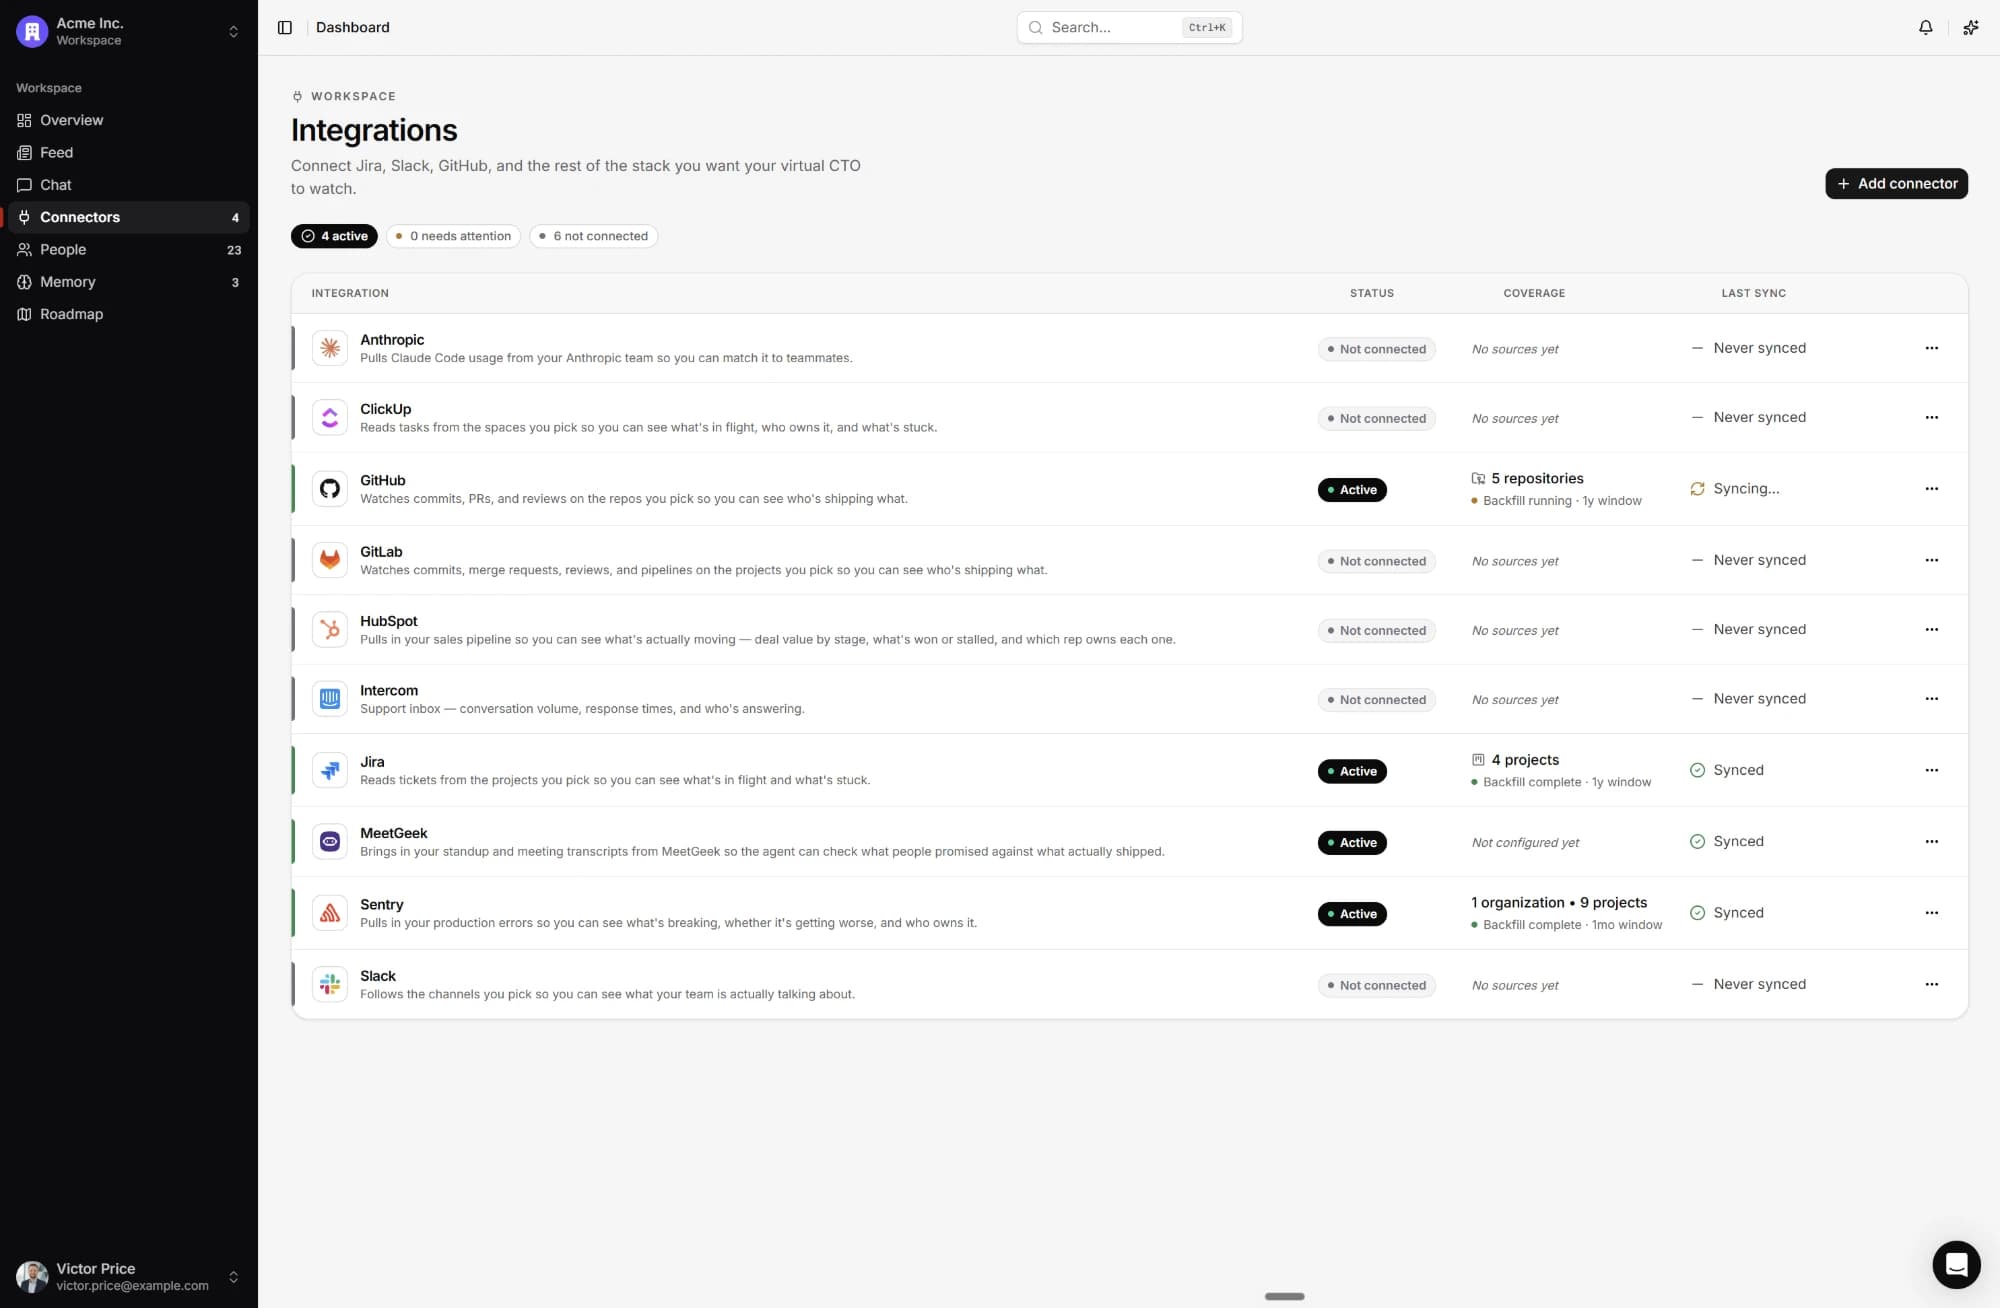Image resolution: width=2000 pixels, height=1308 pixels.
Task: Filter by 0 needs attention
Action: tap(453, 236)
